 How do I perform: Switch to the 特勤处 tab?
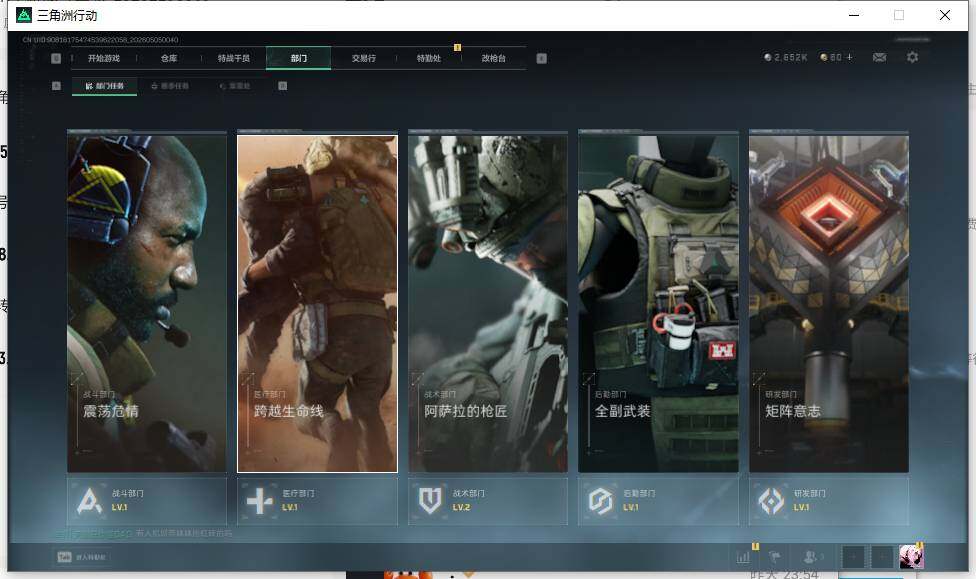click(x=429, y=59)
